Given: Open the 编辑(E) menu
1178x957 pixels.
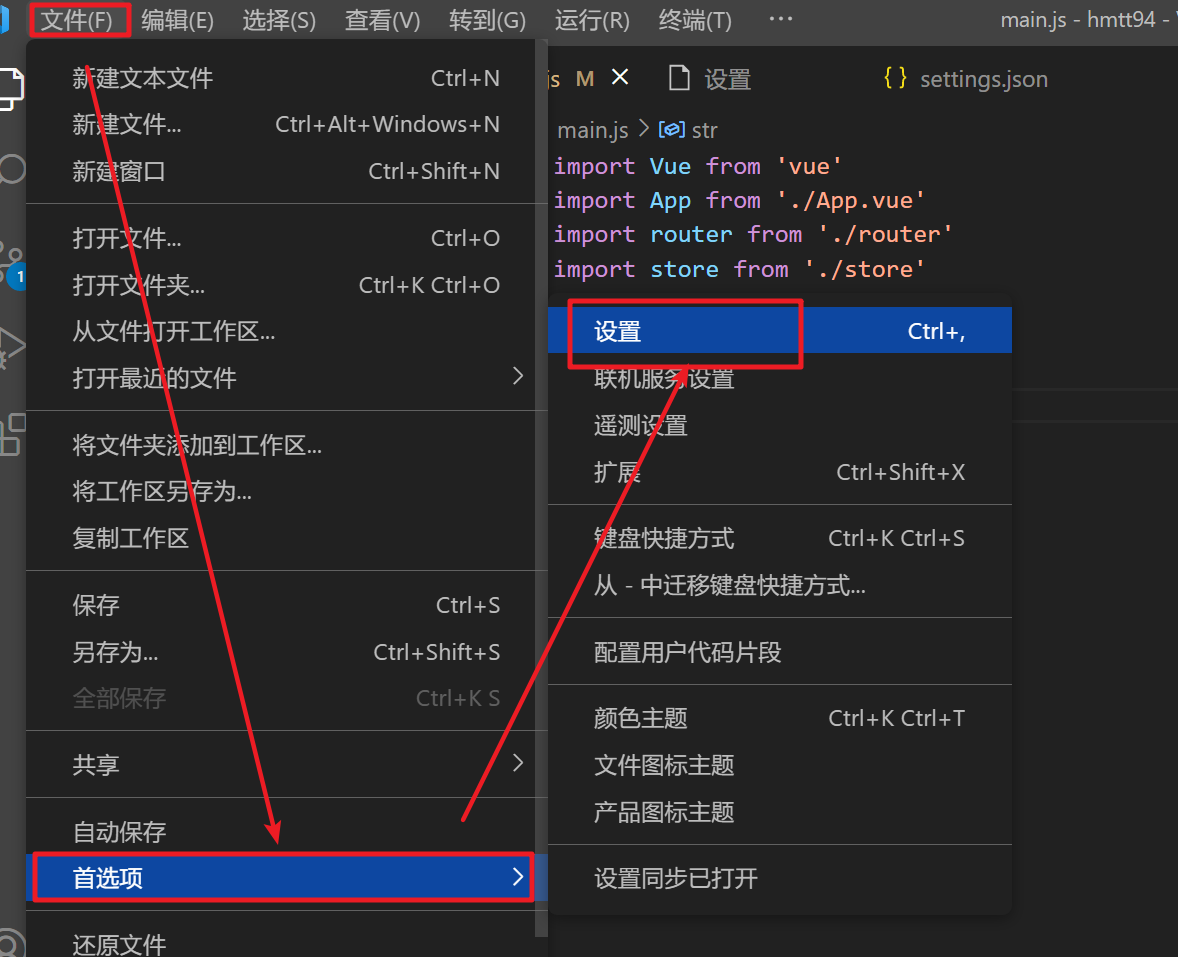Looking at the screenshot, I should click(177, 20).
